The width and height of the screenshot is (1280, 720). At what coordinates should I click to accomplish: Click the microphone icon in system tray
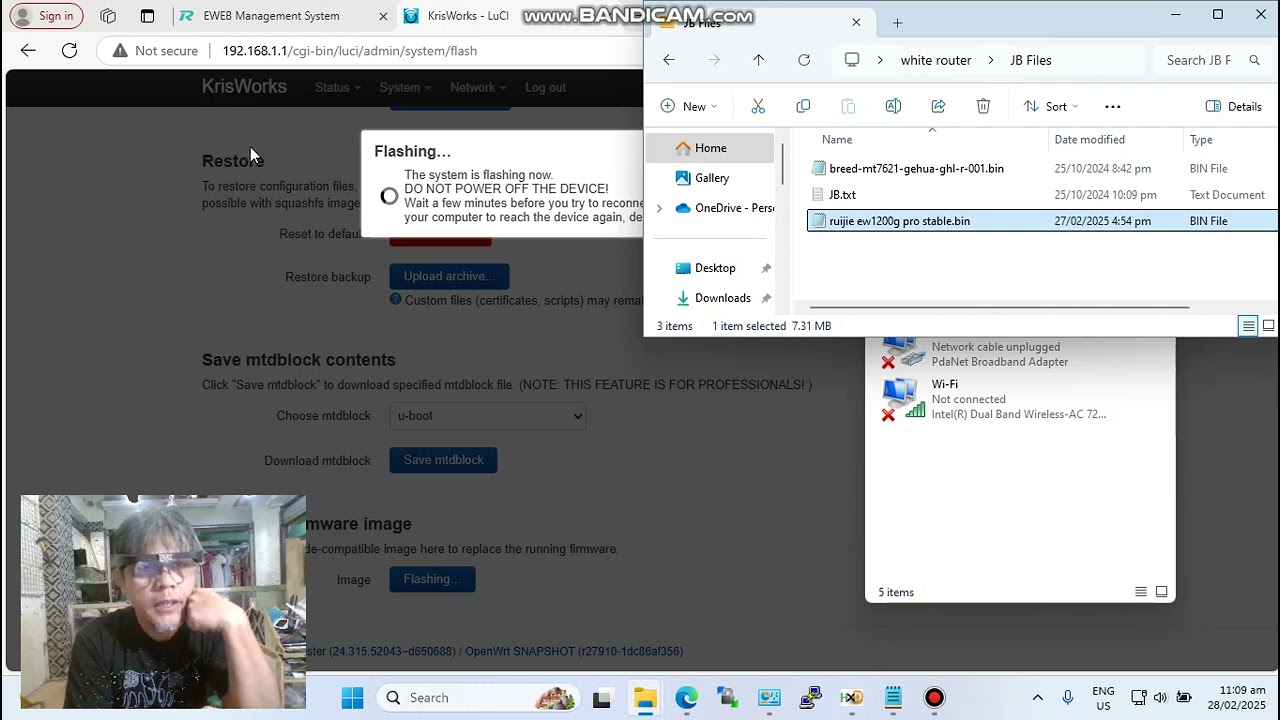(x=1068, y=698)
